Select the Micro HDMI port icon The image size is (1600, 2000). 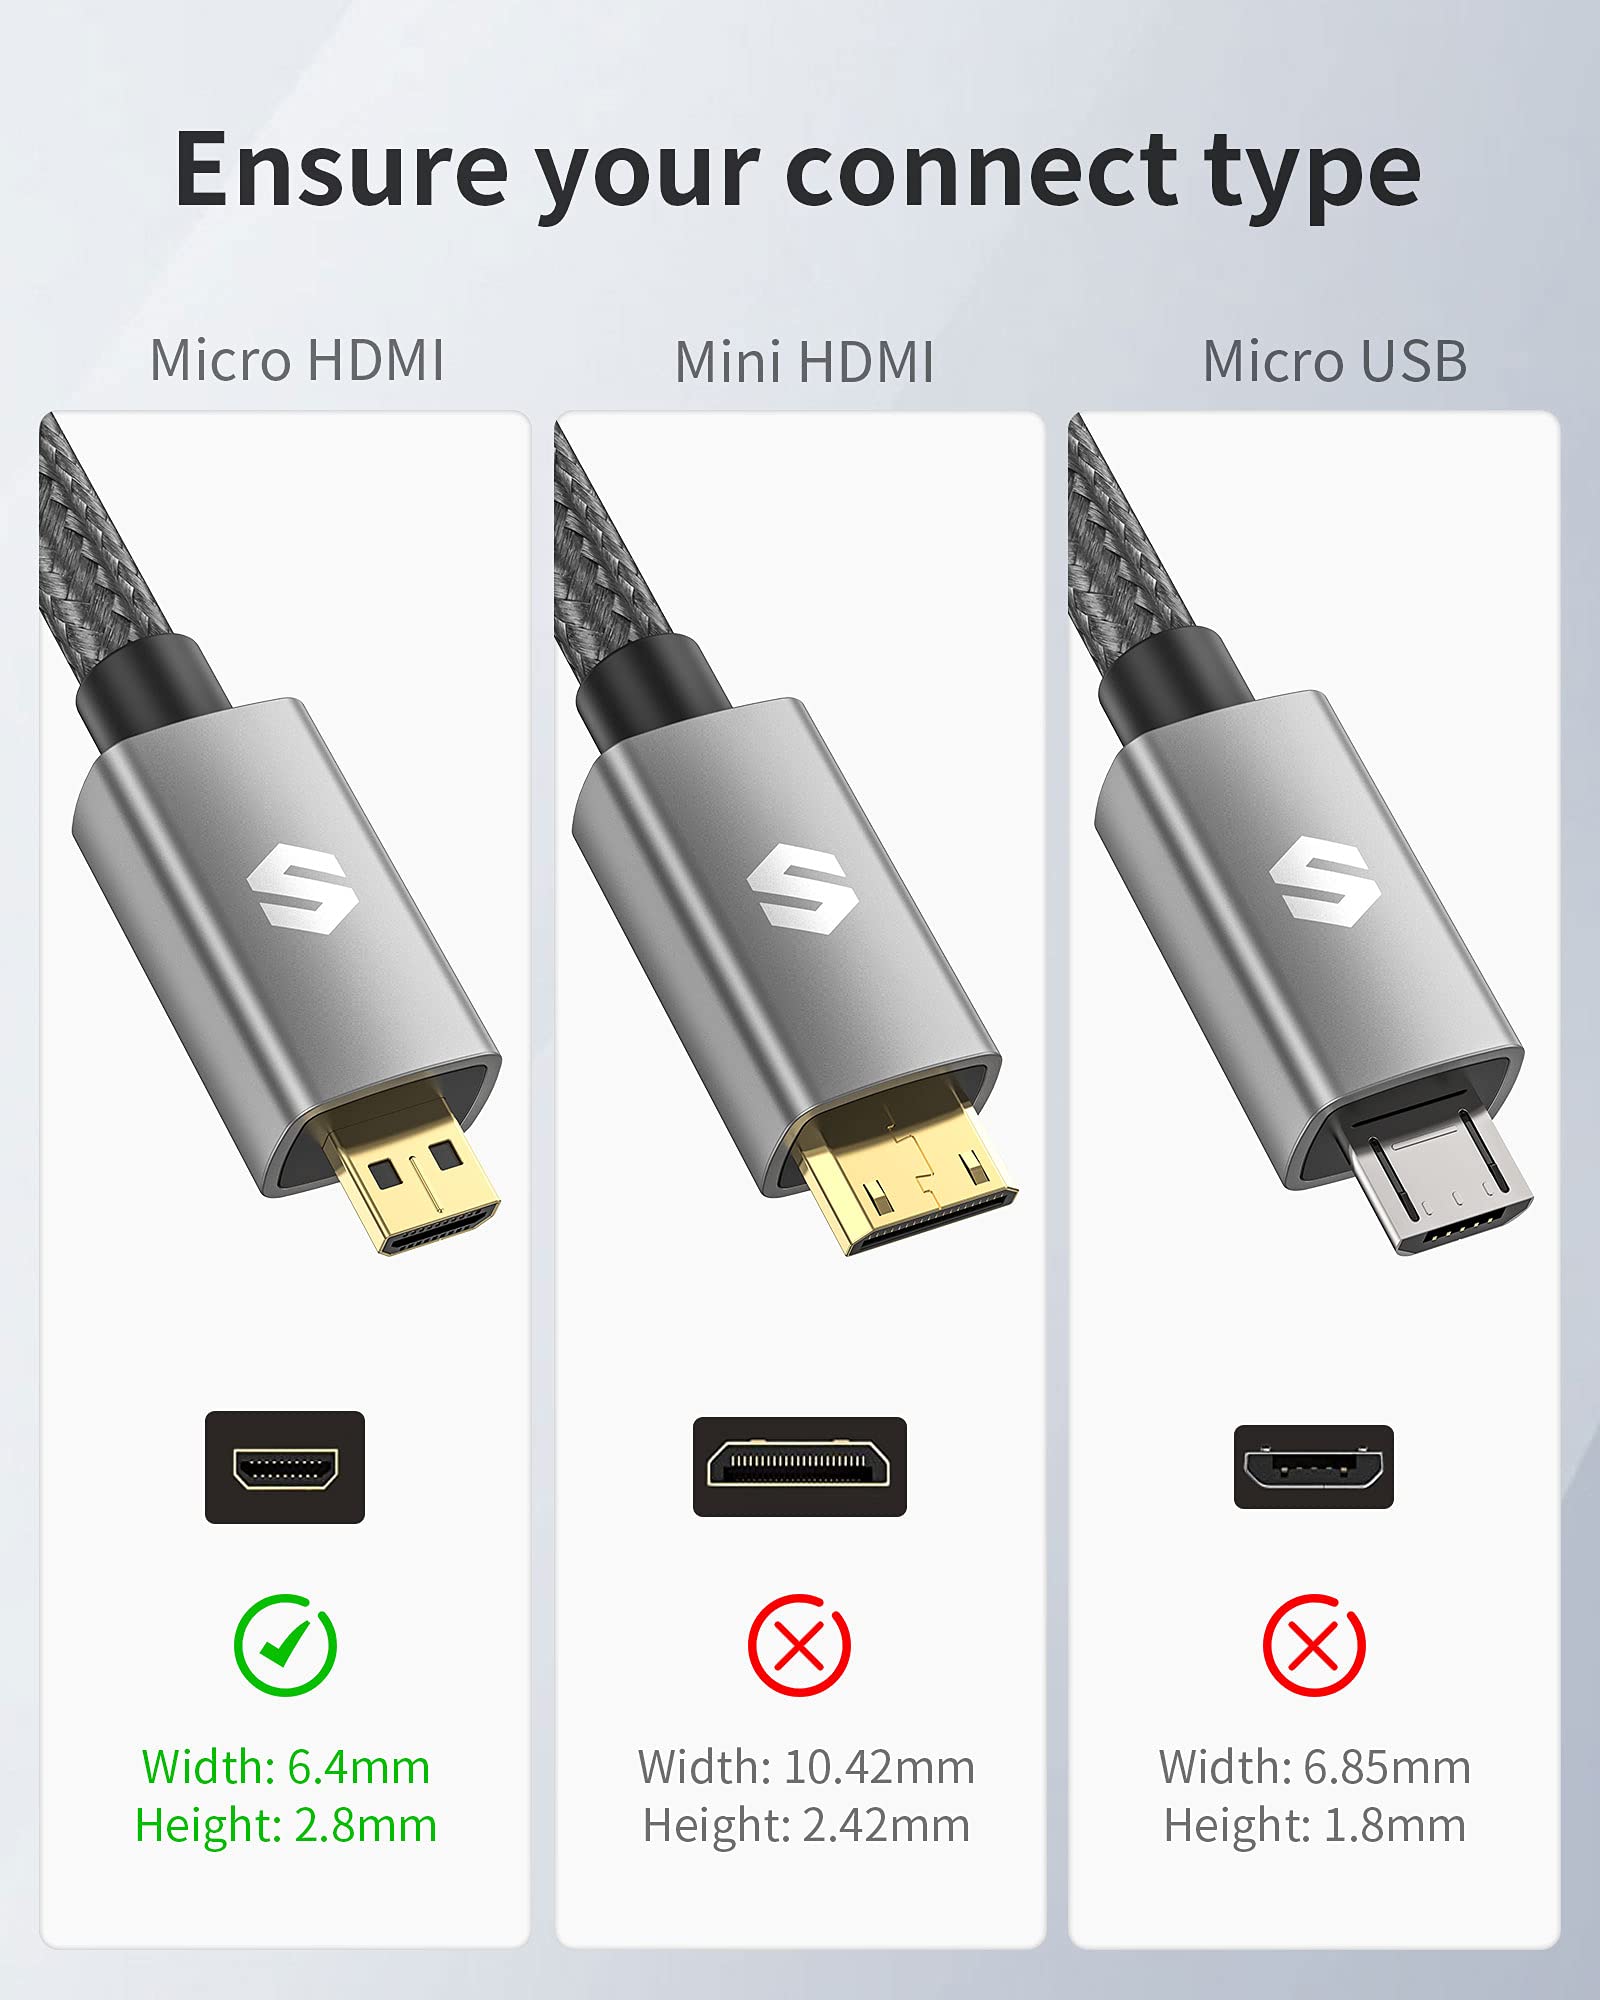pos(285,1467)
